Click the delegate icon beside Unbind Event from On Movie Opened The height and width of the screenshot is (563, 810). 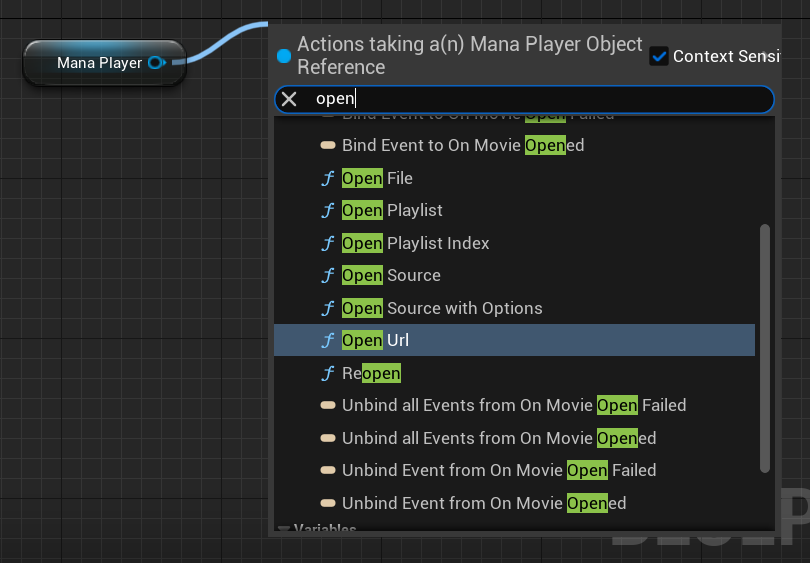[328, 503]
